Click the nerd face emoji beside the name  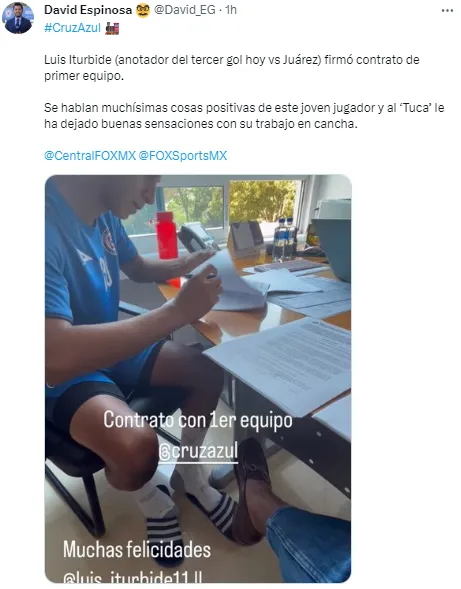coord(143,11)
